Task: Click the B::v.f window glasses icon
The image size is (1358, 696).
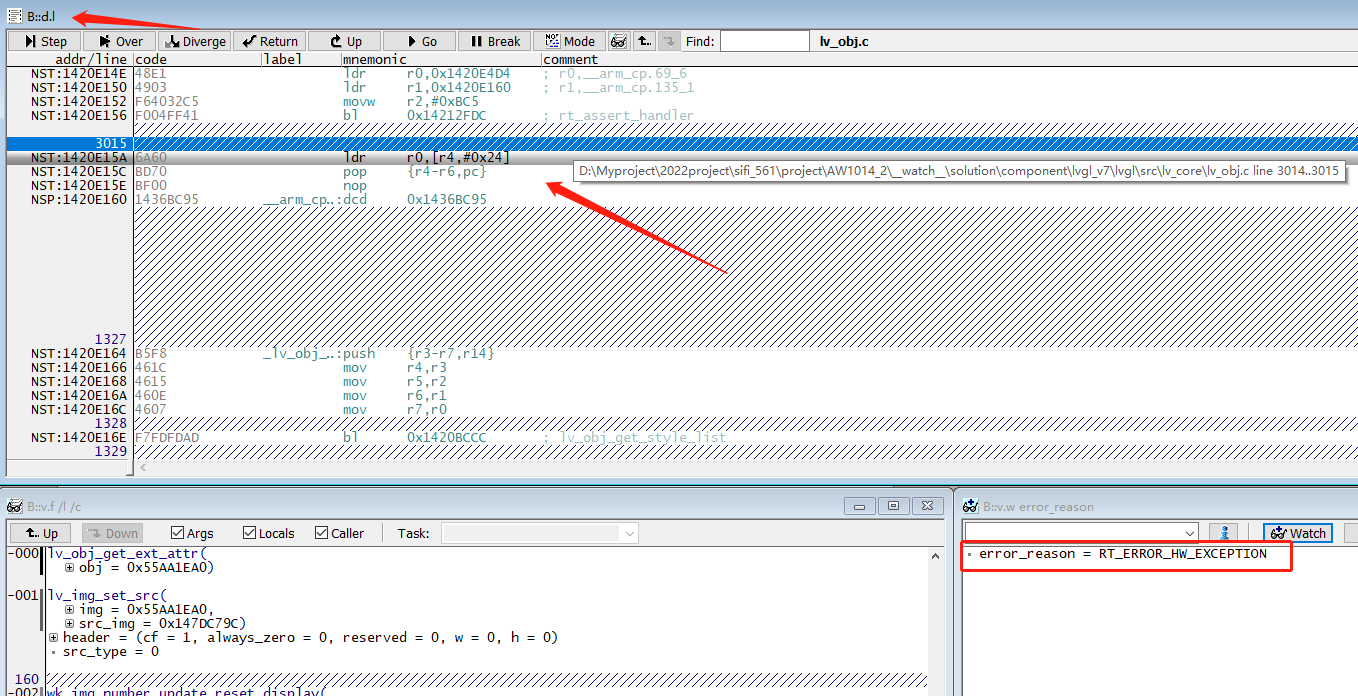Action: tap(15, 506)
